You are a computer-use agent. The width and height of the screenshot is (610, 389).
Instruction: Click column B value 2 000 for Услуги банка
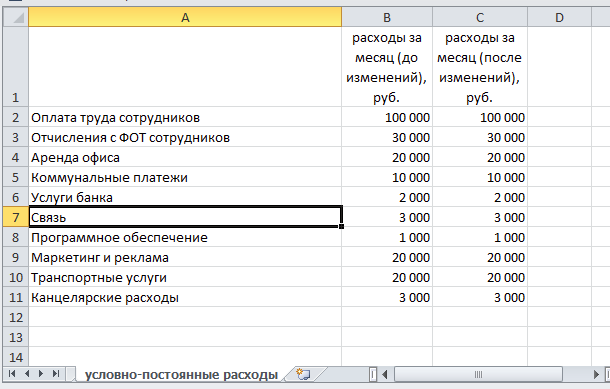tap(387, 197)
